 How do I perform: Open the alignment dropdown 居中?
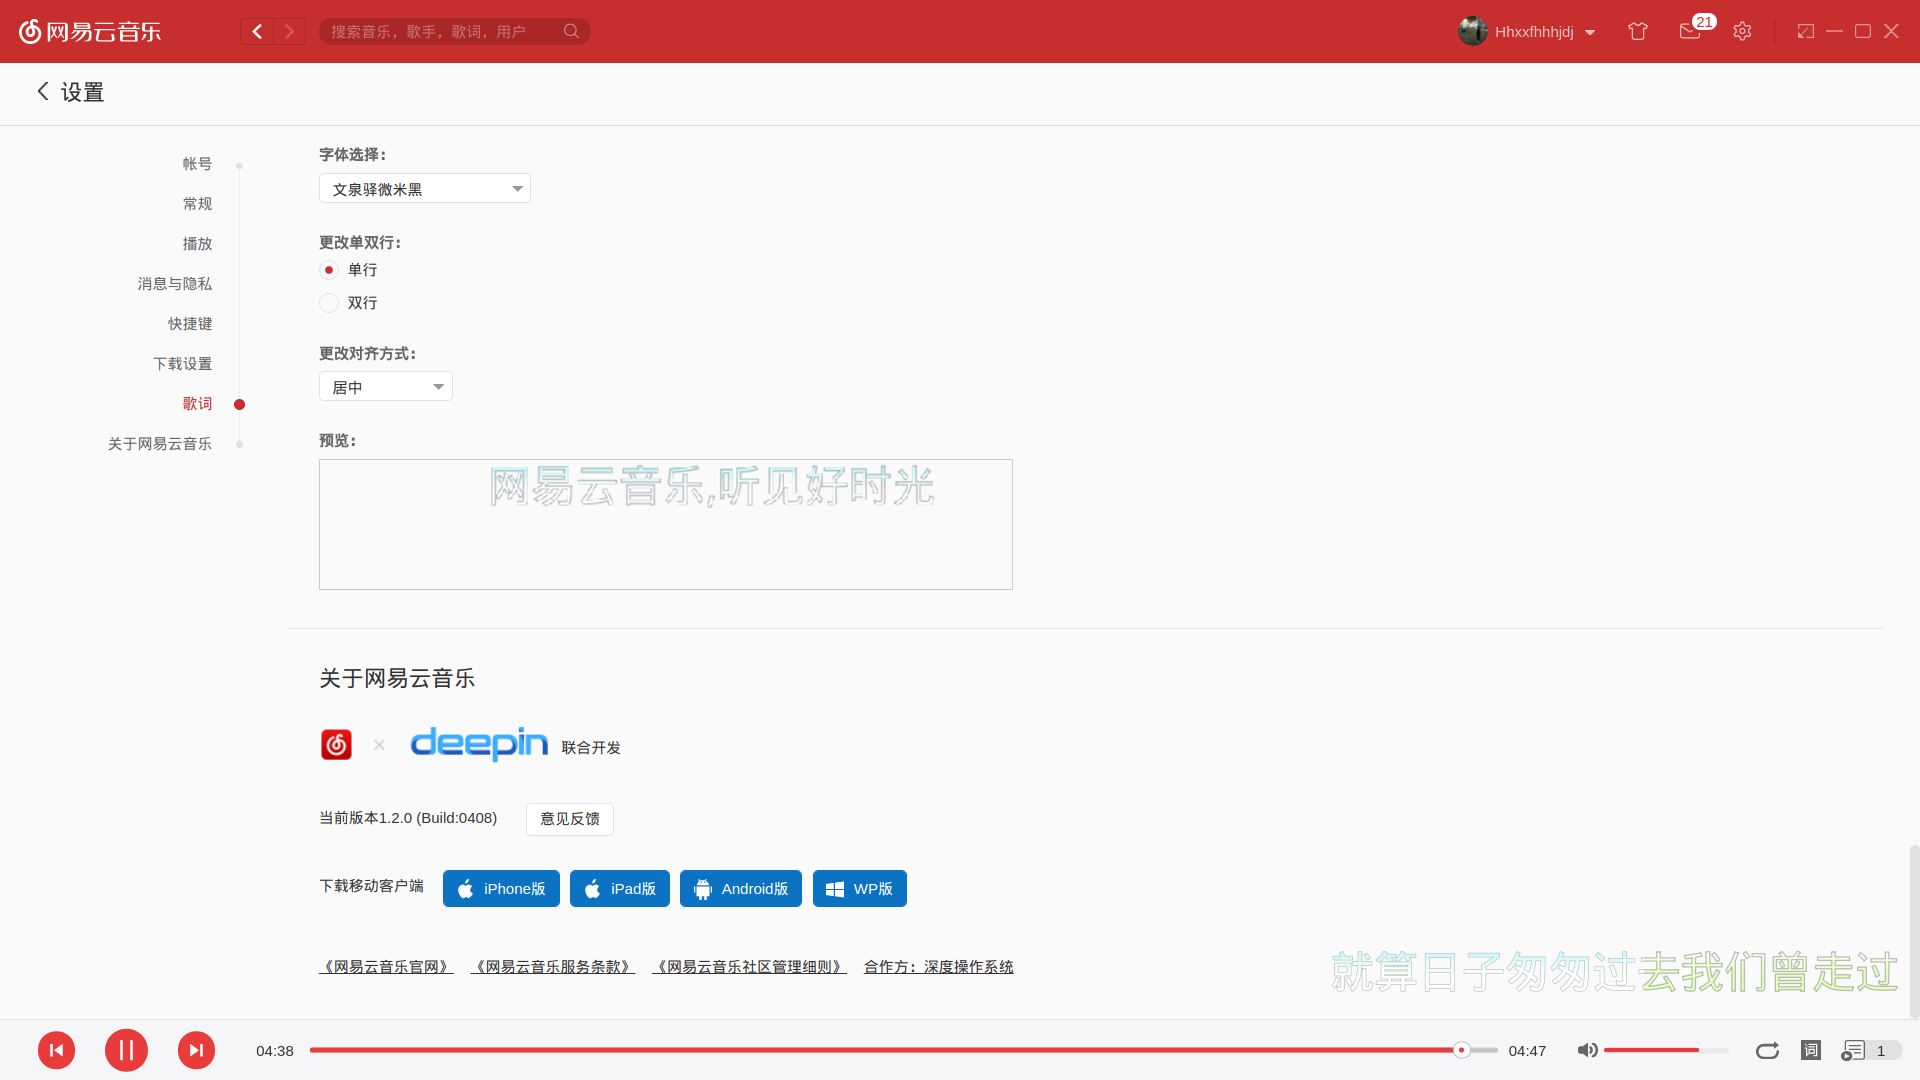386,387
